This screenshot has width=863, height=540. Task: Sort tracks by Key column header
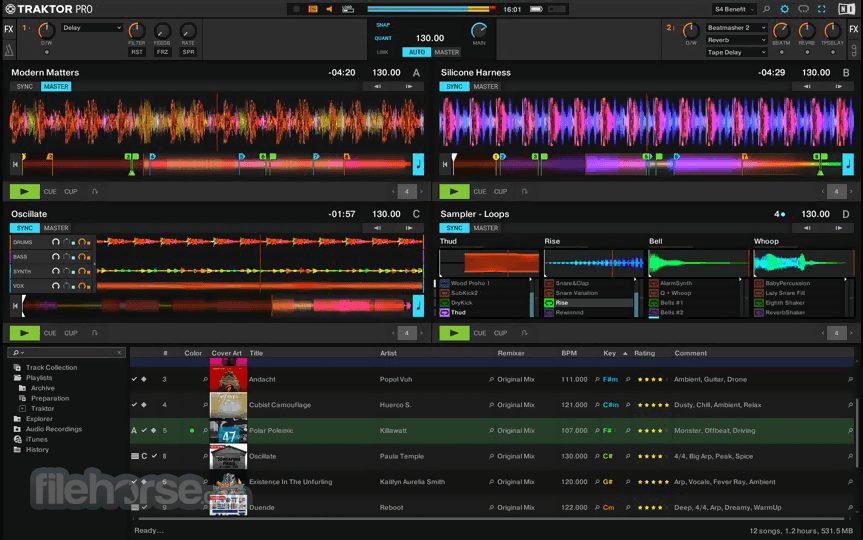coord(609,353)
